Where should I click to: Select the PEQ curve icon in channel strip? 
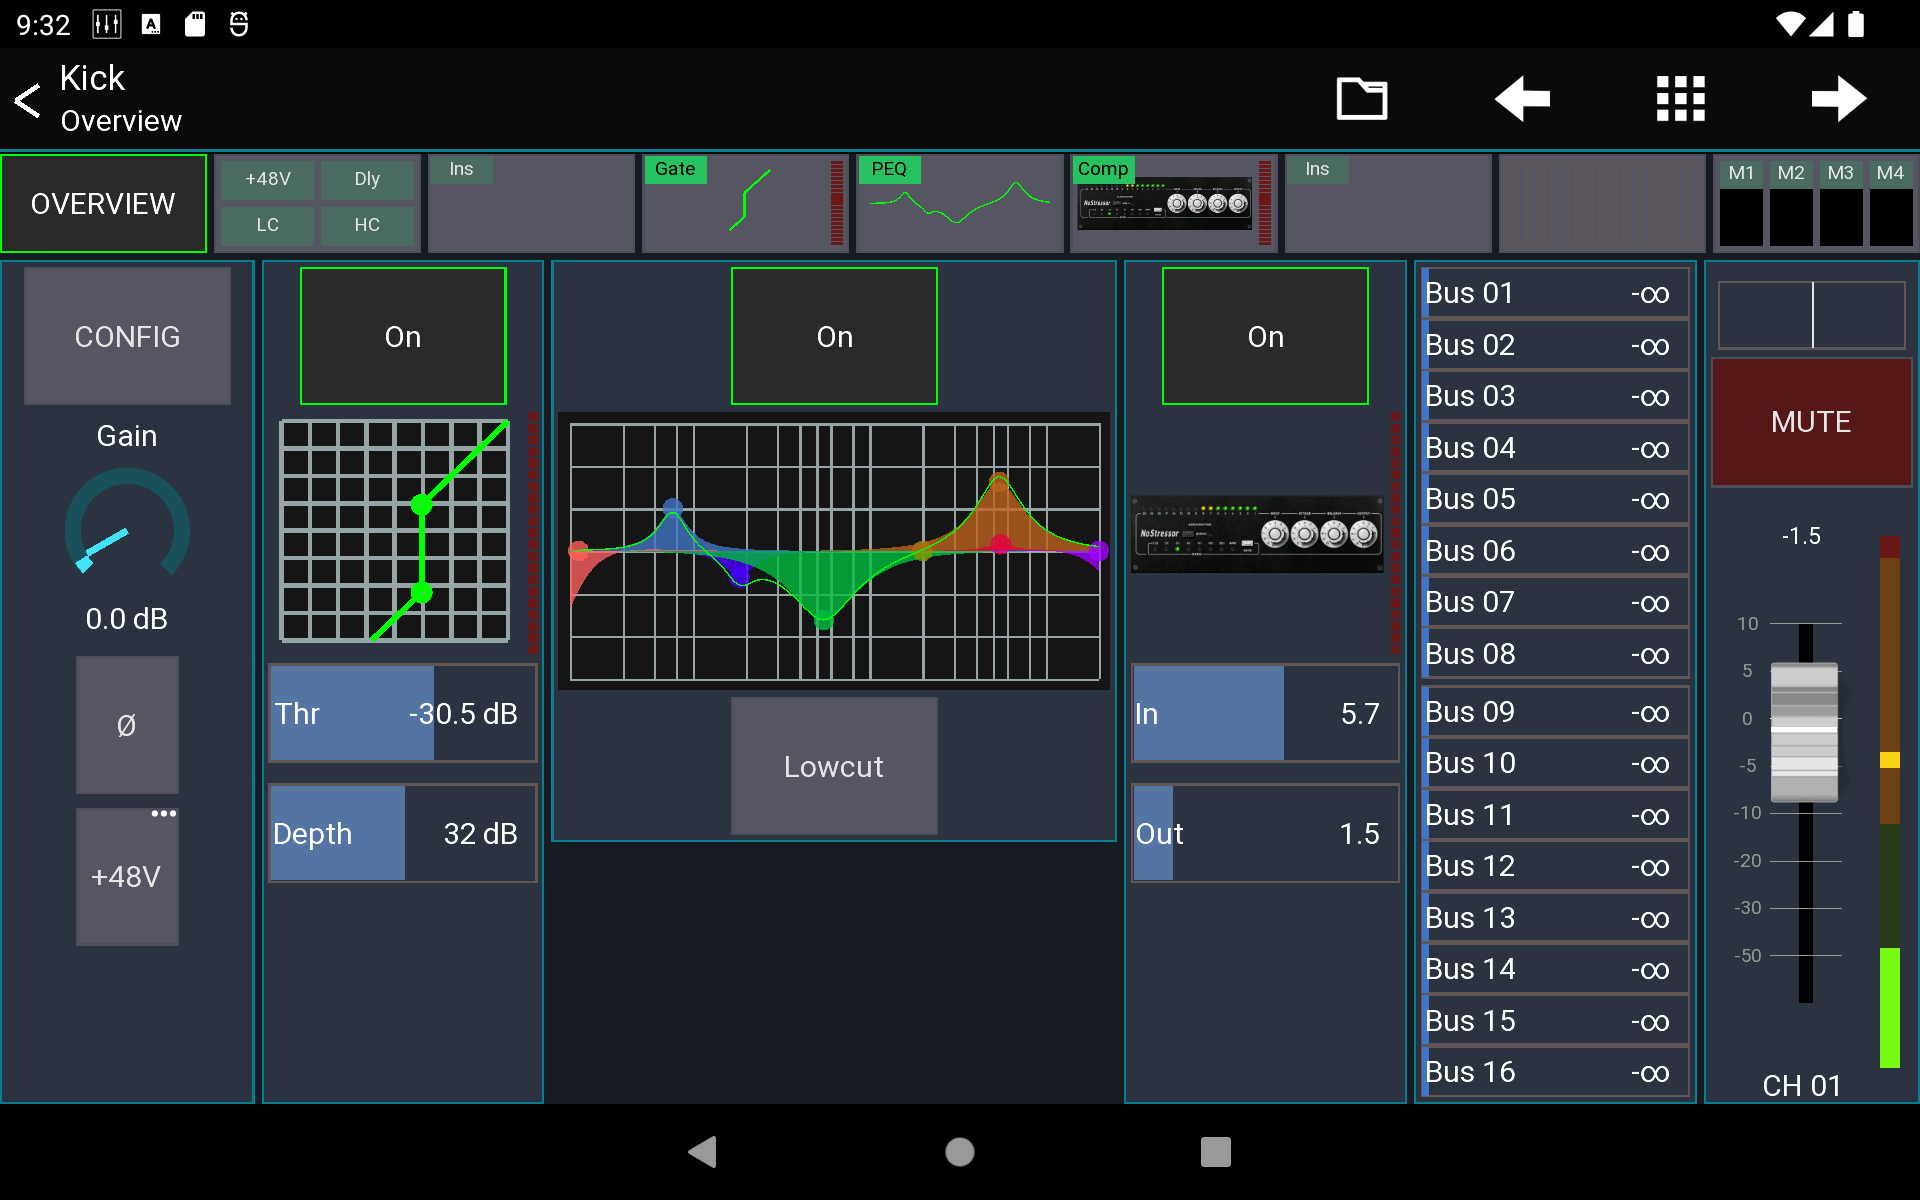point(958,203)
